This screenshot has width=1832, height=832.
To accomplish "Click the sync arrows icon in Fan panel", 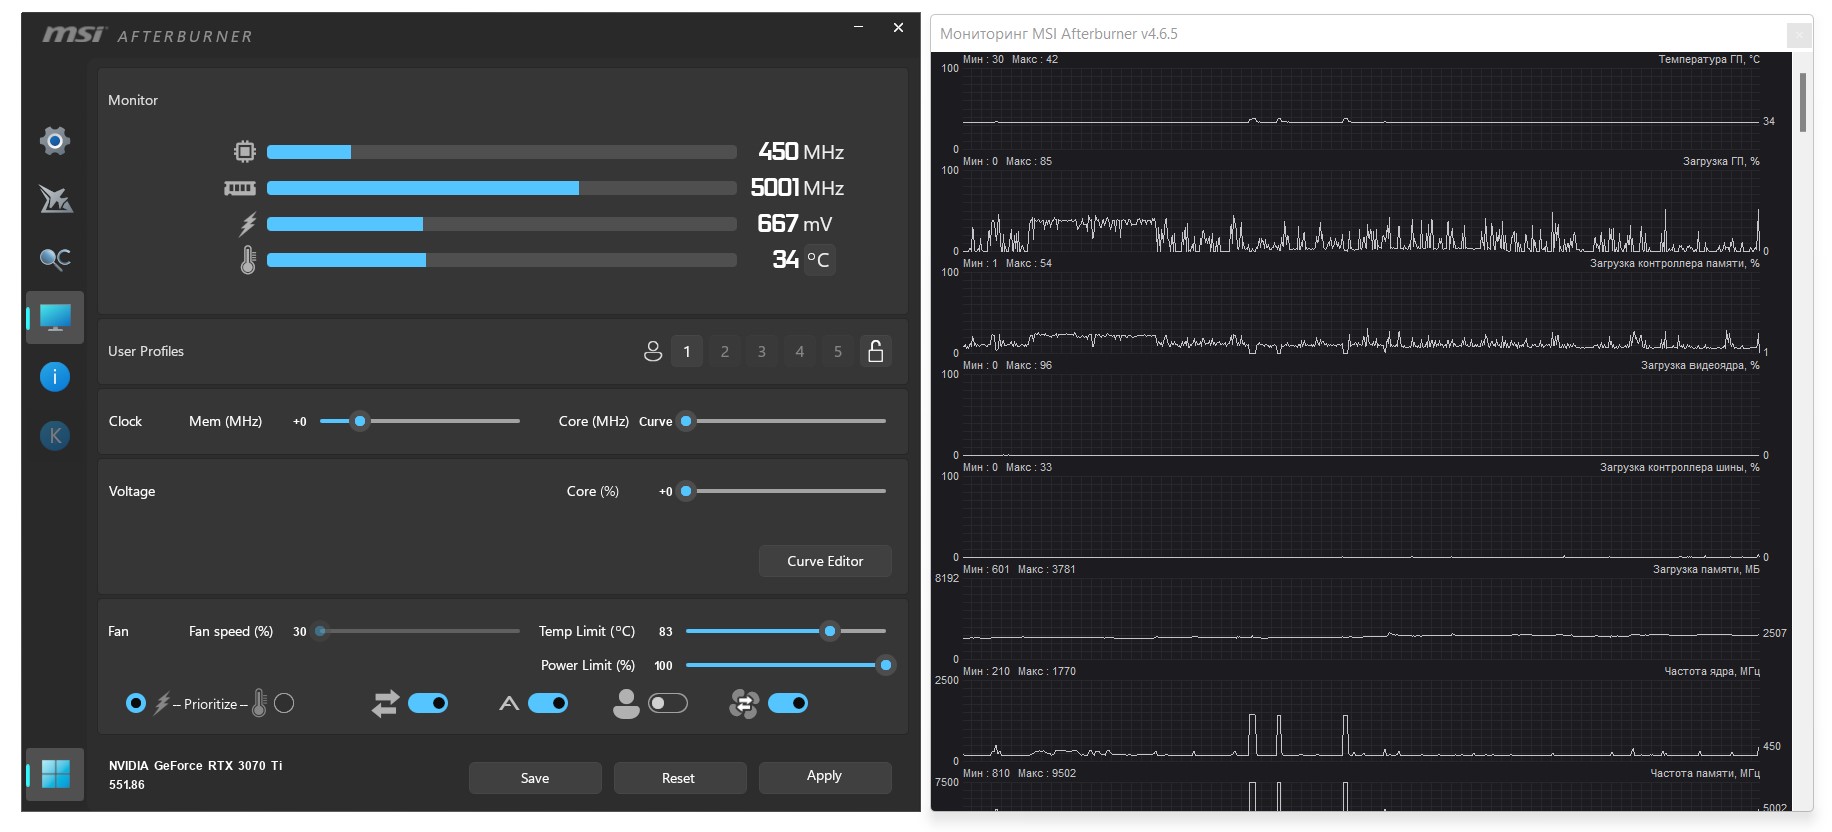I will click(x=385, y=704).
